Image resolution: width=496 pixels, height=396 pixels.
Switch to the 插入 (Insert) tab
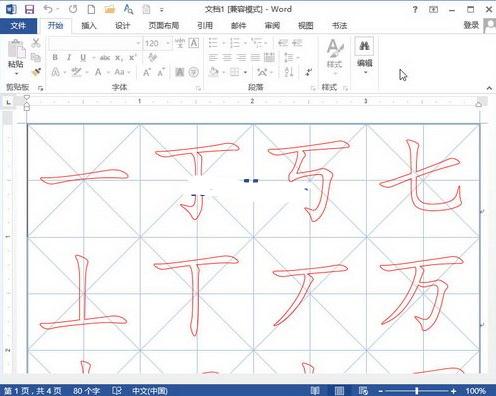coord(89,26)
